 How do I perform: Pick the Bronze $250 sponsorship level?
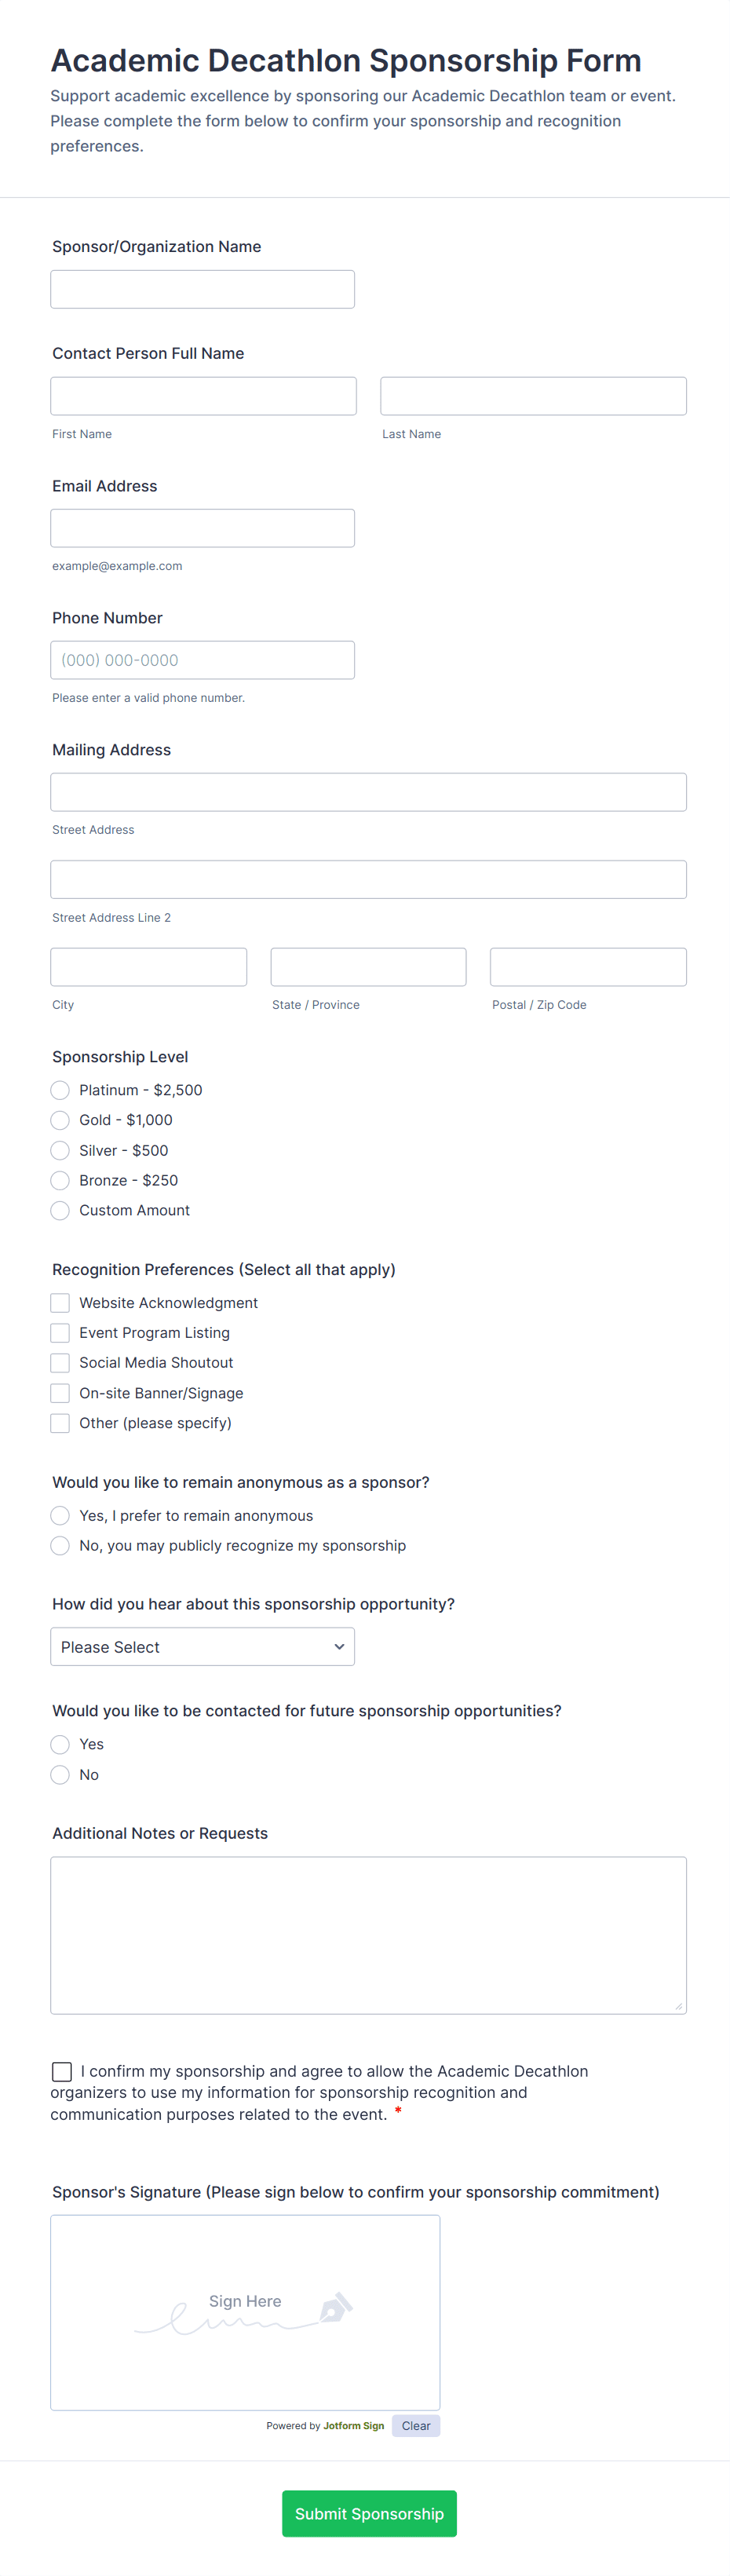click(x=59, y=1180)
